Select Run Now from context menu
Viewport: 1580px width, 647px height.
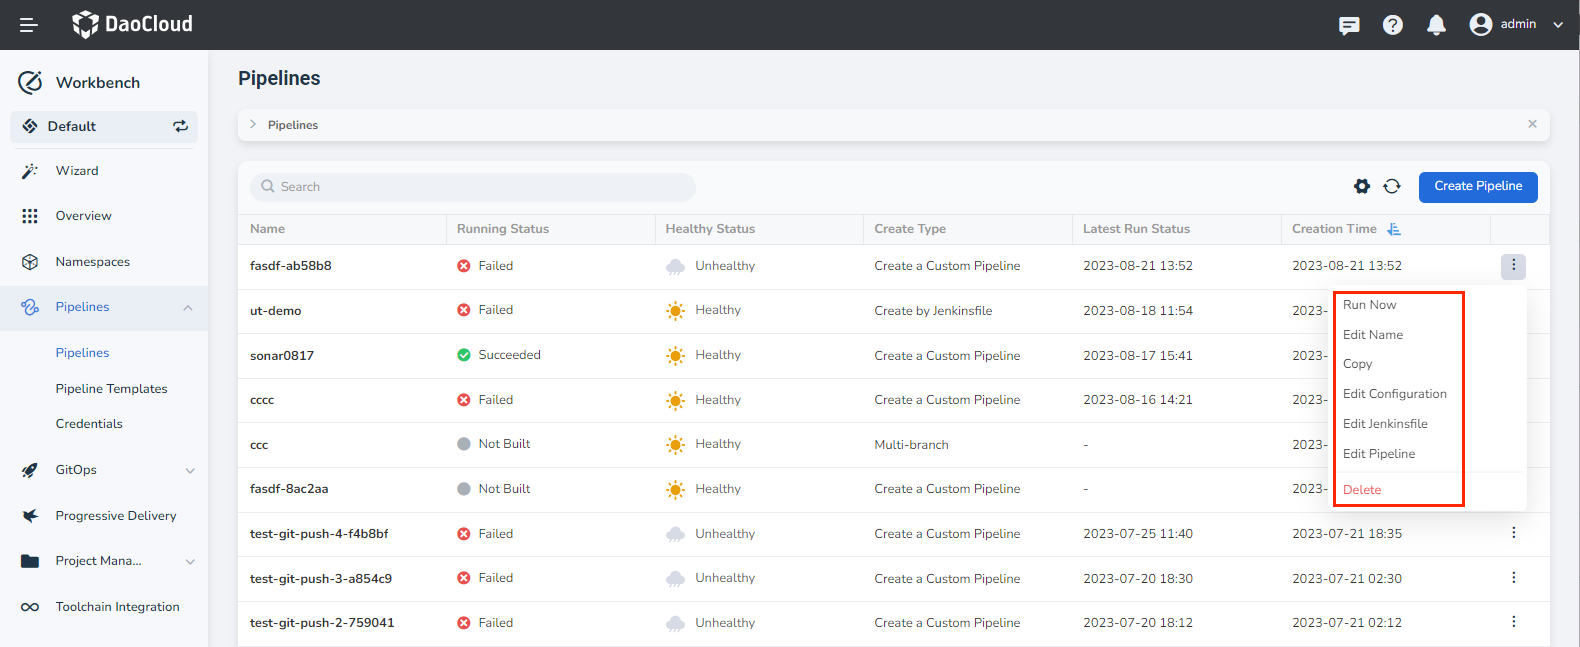pyautogui.click(x=1369, y=305)
